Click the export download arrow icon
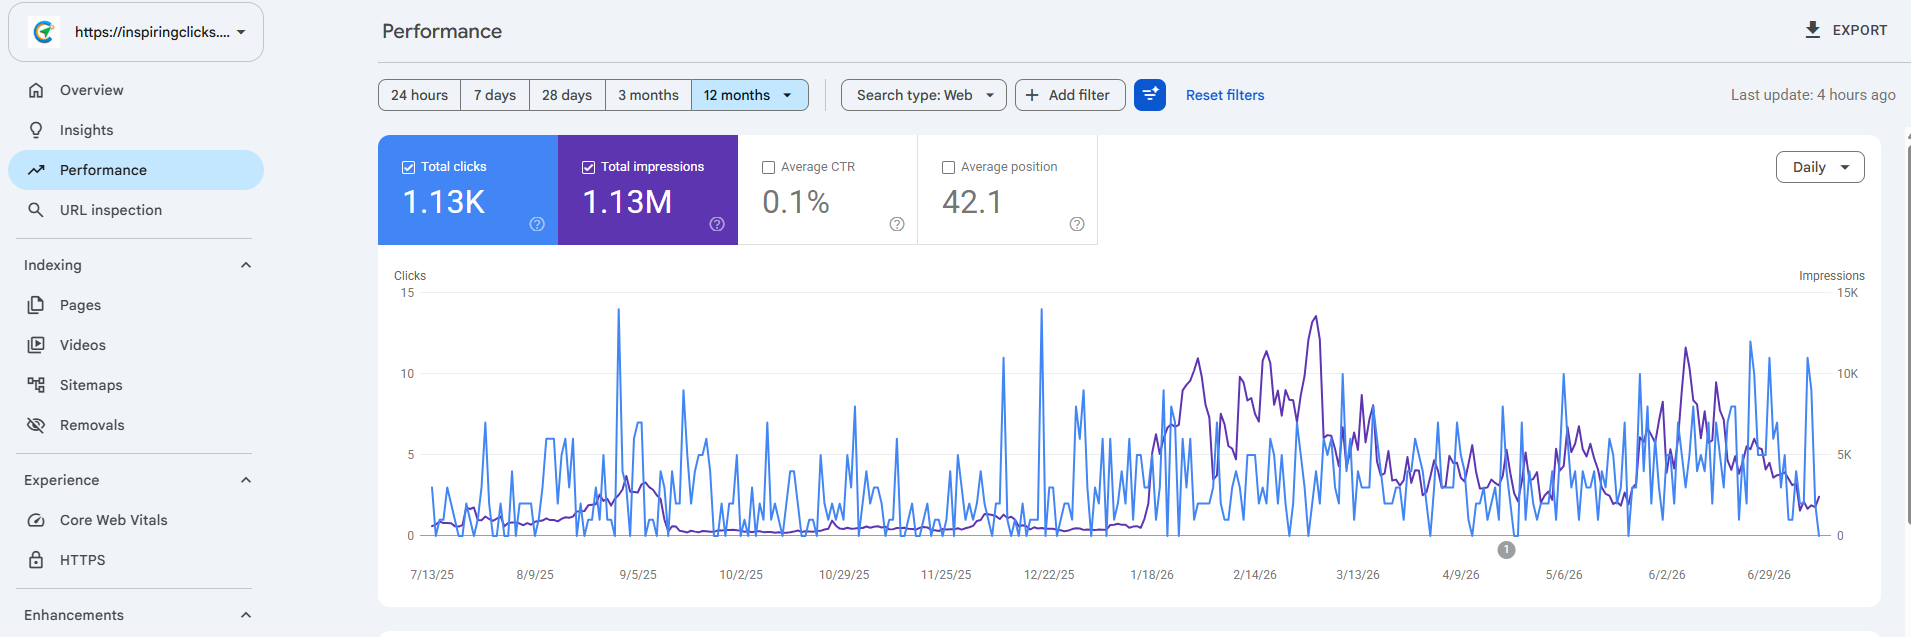The height and width of the screenshot is (637, 1911). (x=1813, y=30)
